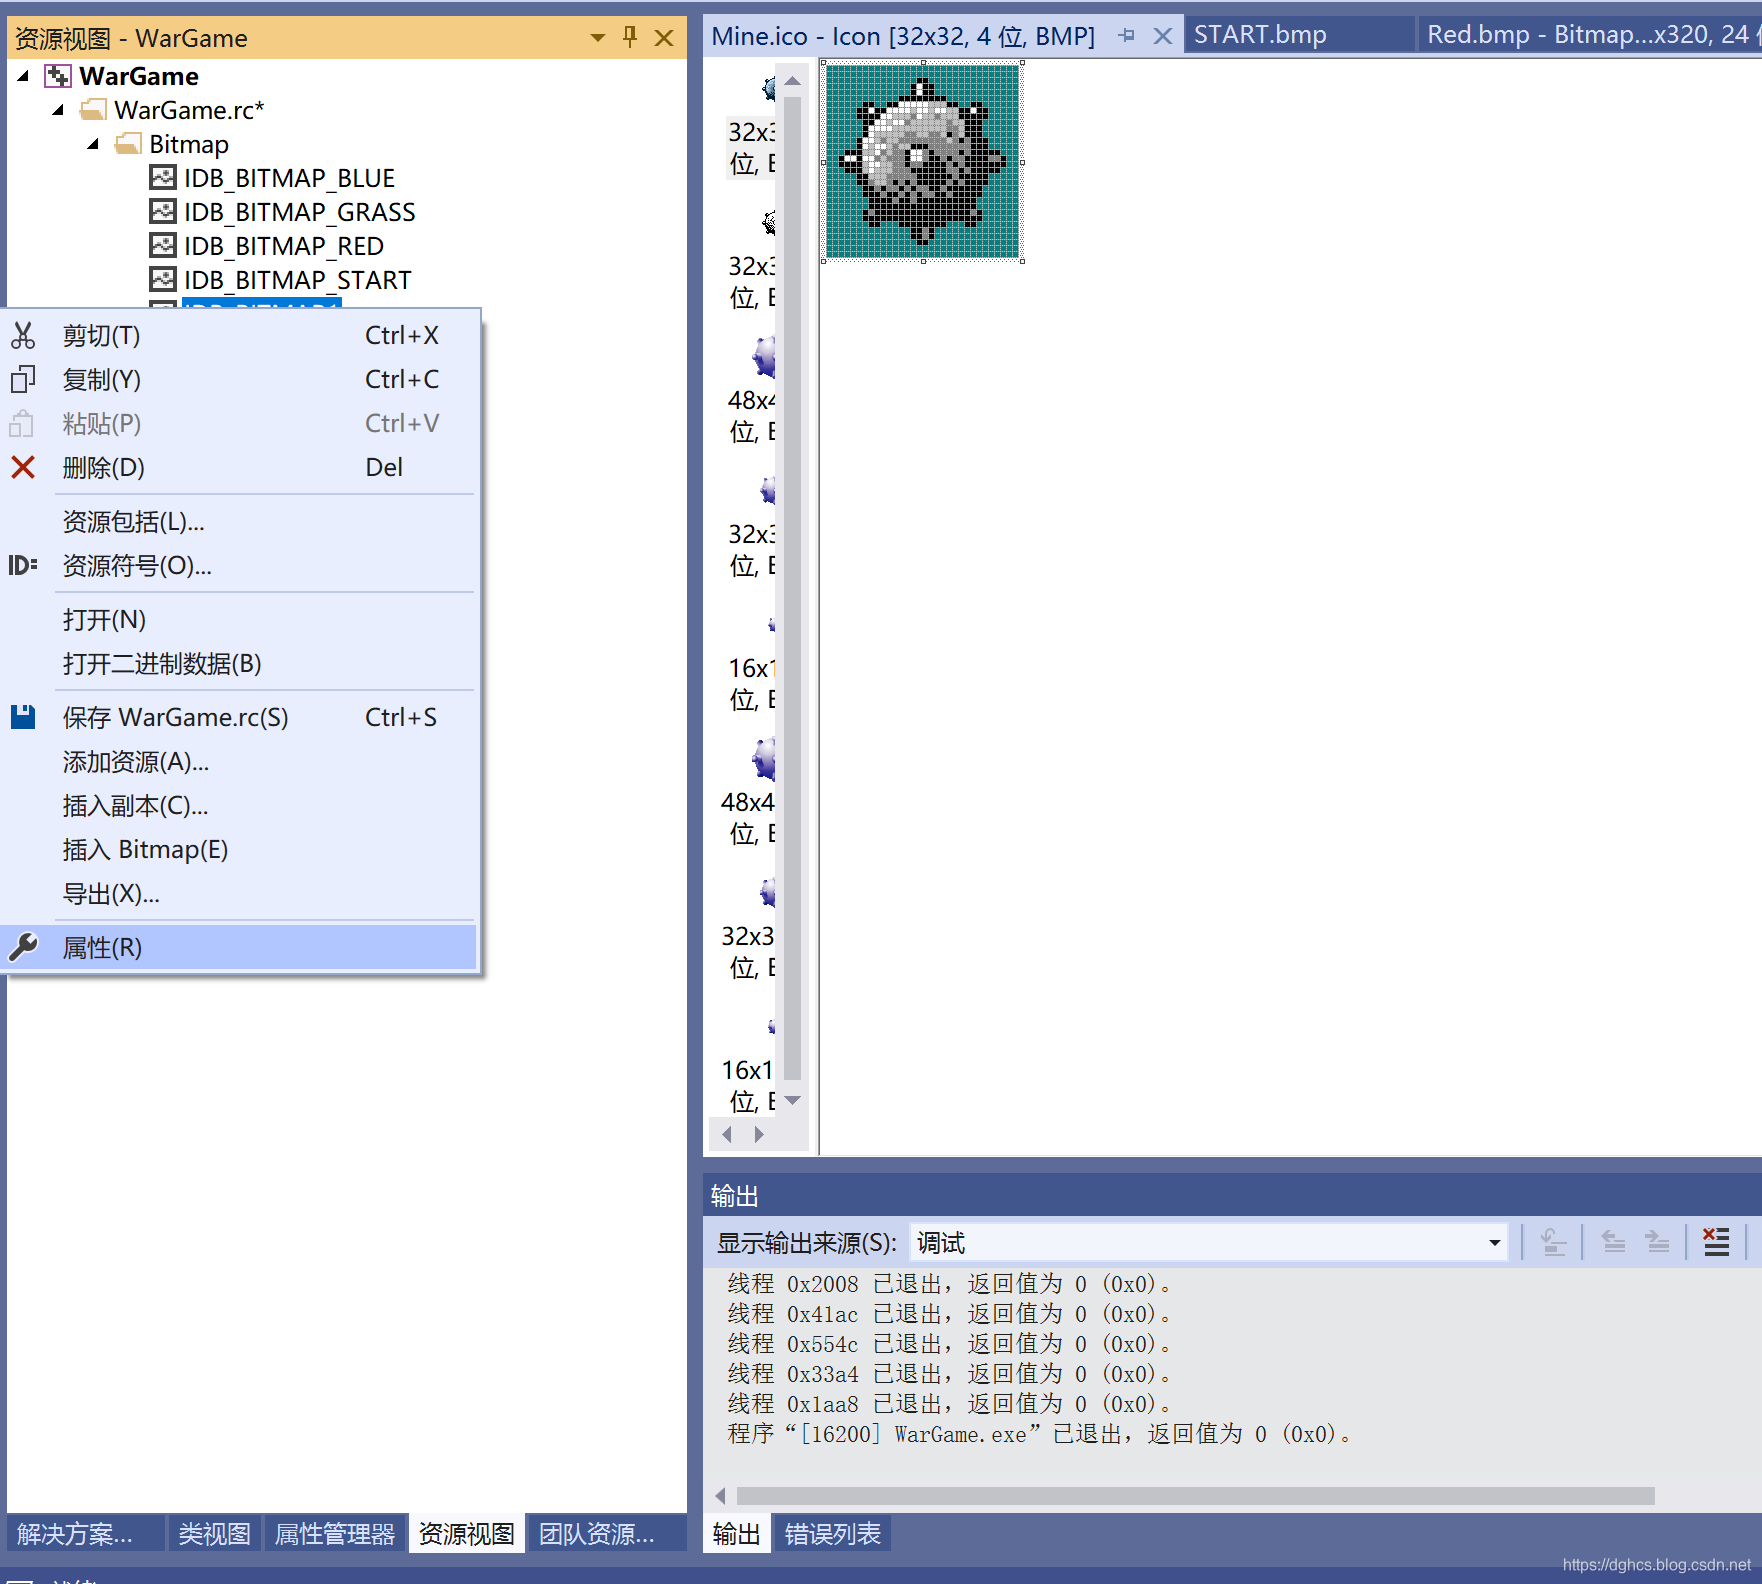Collapse the WarGame.rc* tree node
This screenshot has width=1762, height=1584.
58,110
